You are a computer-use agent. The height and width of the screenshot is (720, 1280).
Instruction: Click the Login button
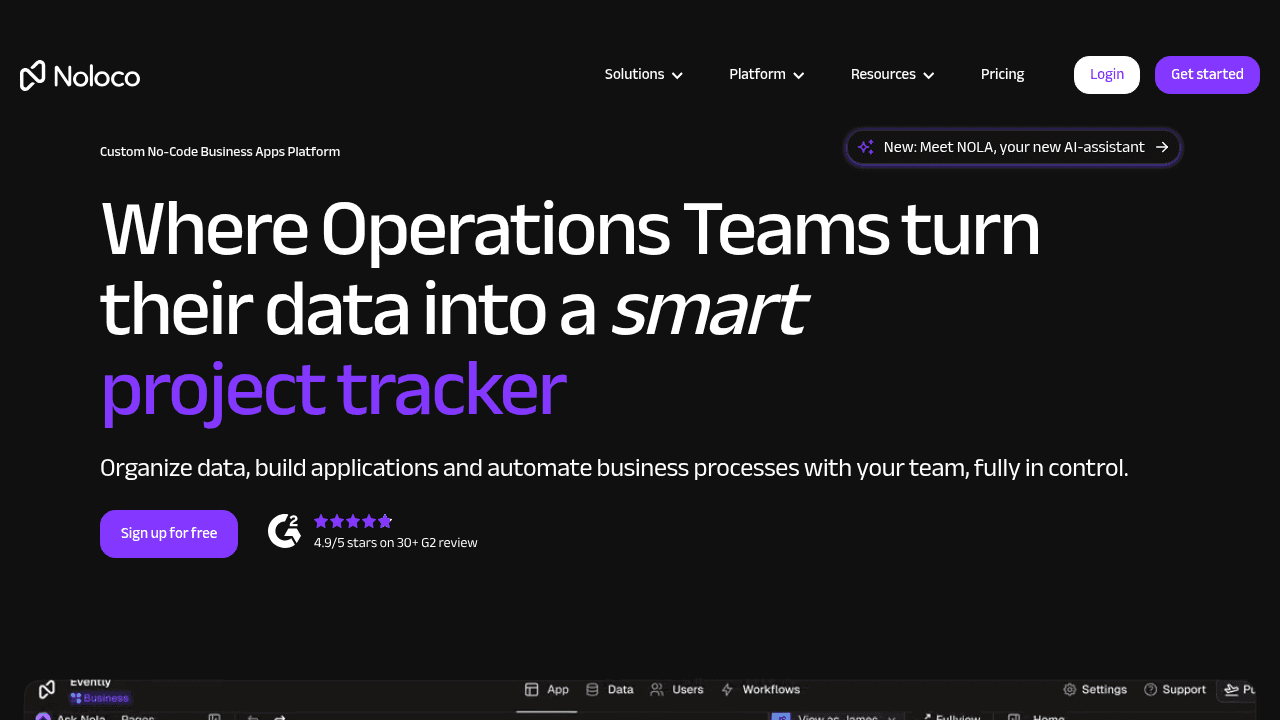tap(1106, 75)
